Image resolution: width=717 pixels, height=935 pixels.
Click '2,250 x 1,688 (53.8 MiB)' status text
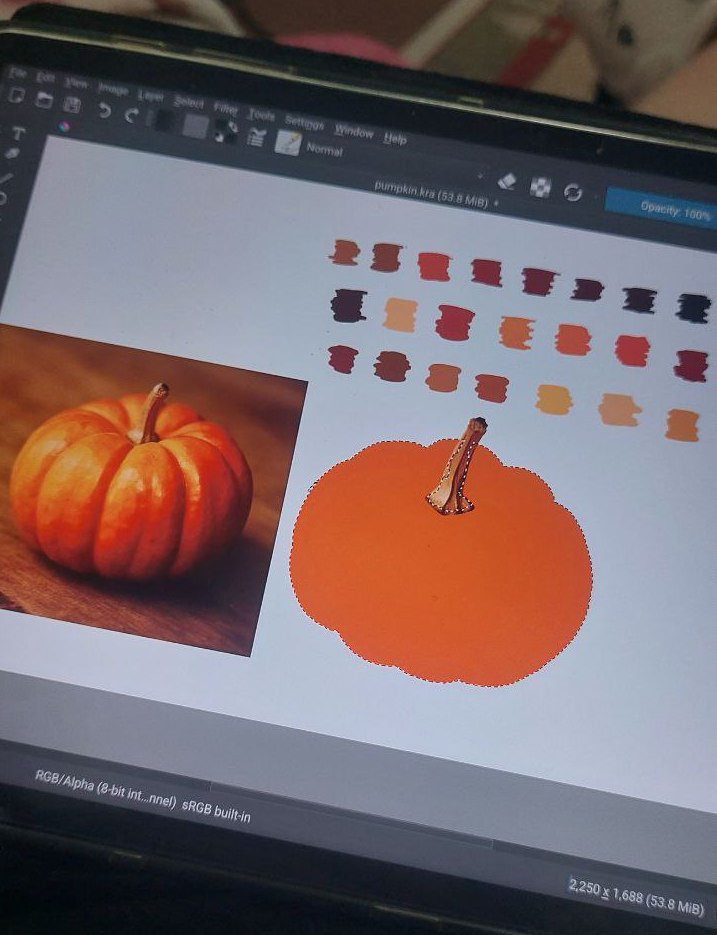click(636, 897)
